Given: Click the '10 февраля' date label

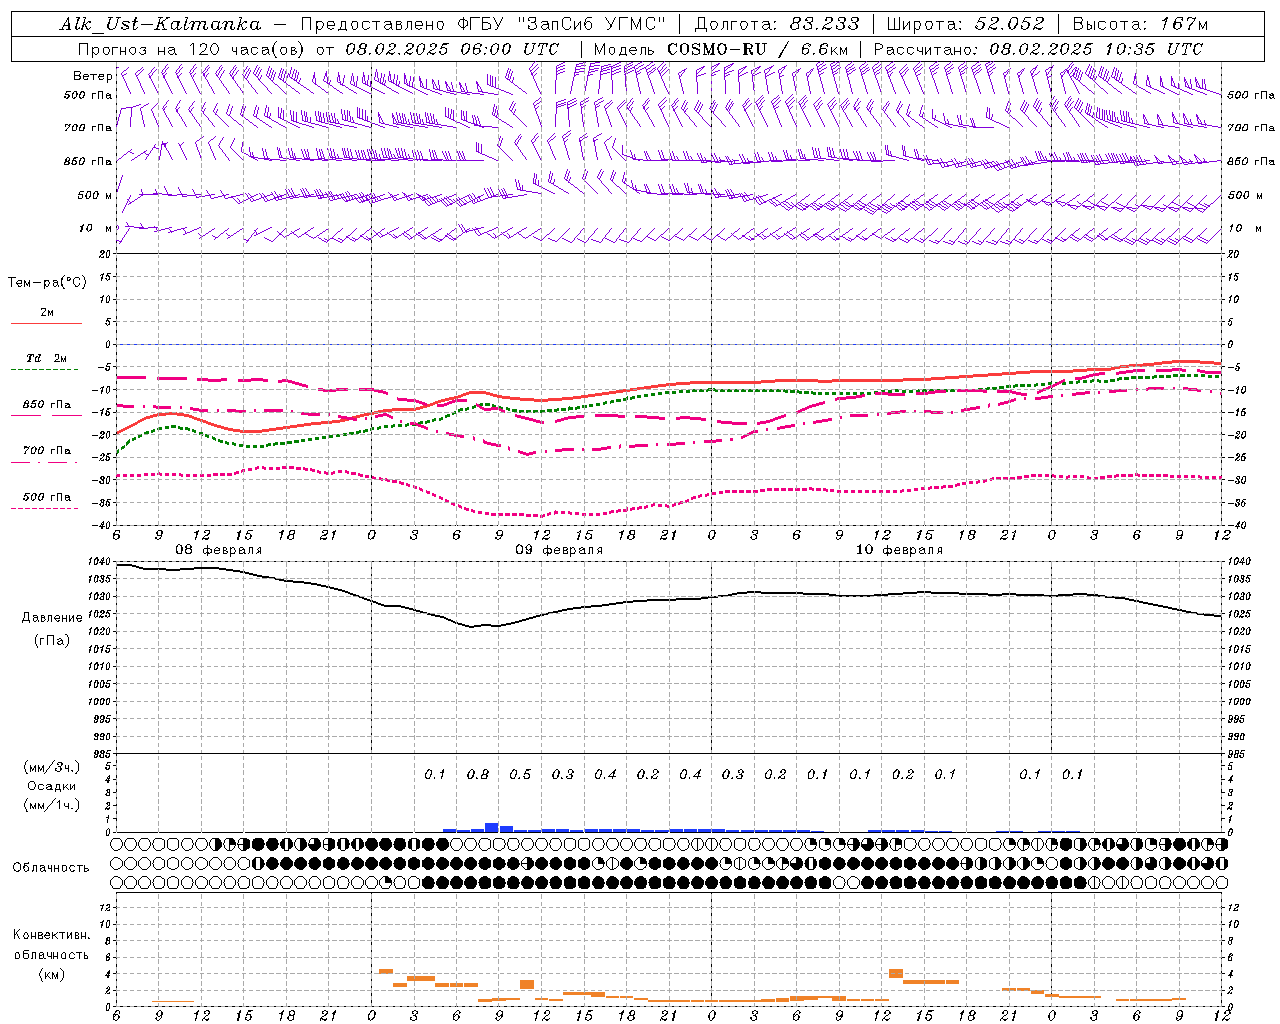Looking at the screenshot, I should coord(899,550).
